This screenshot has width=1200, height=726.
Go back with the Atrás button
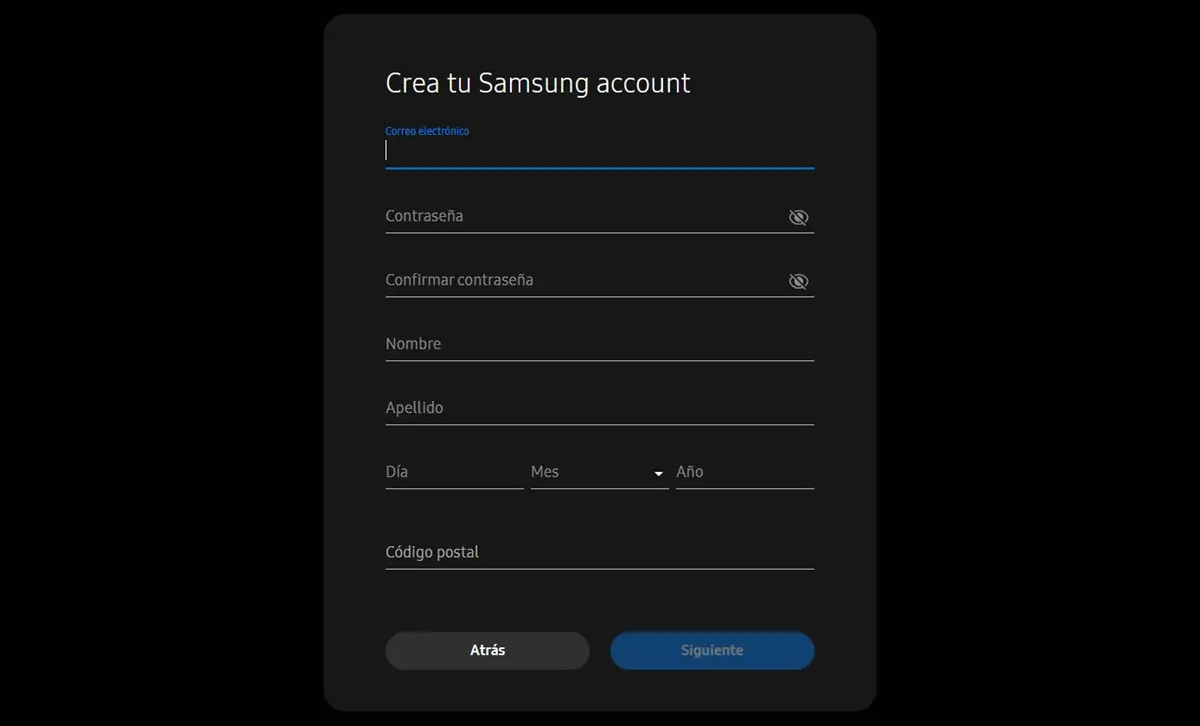coord(487,650)
